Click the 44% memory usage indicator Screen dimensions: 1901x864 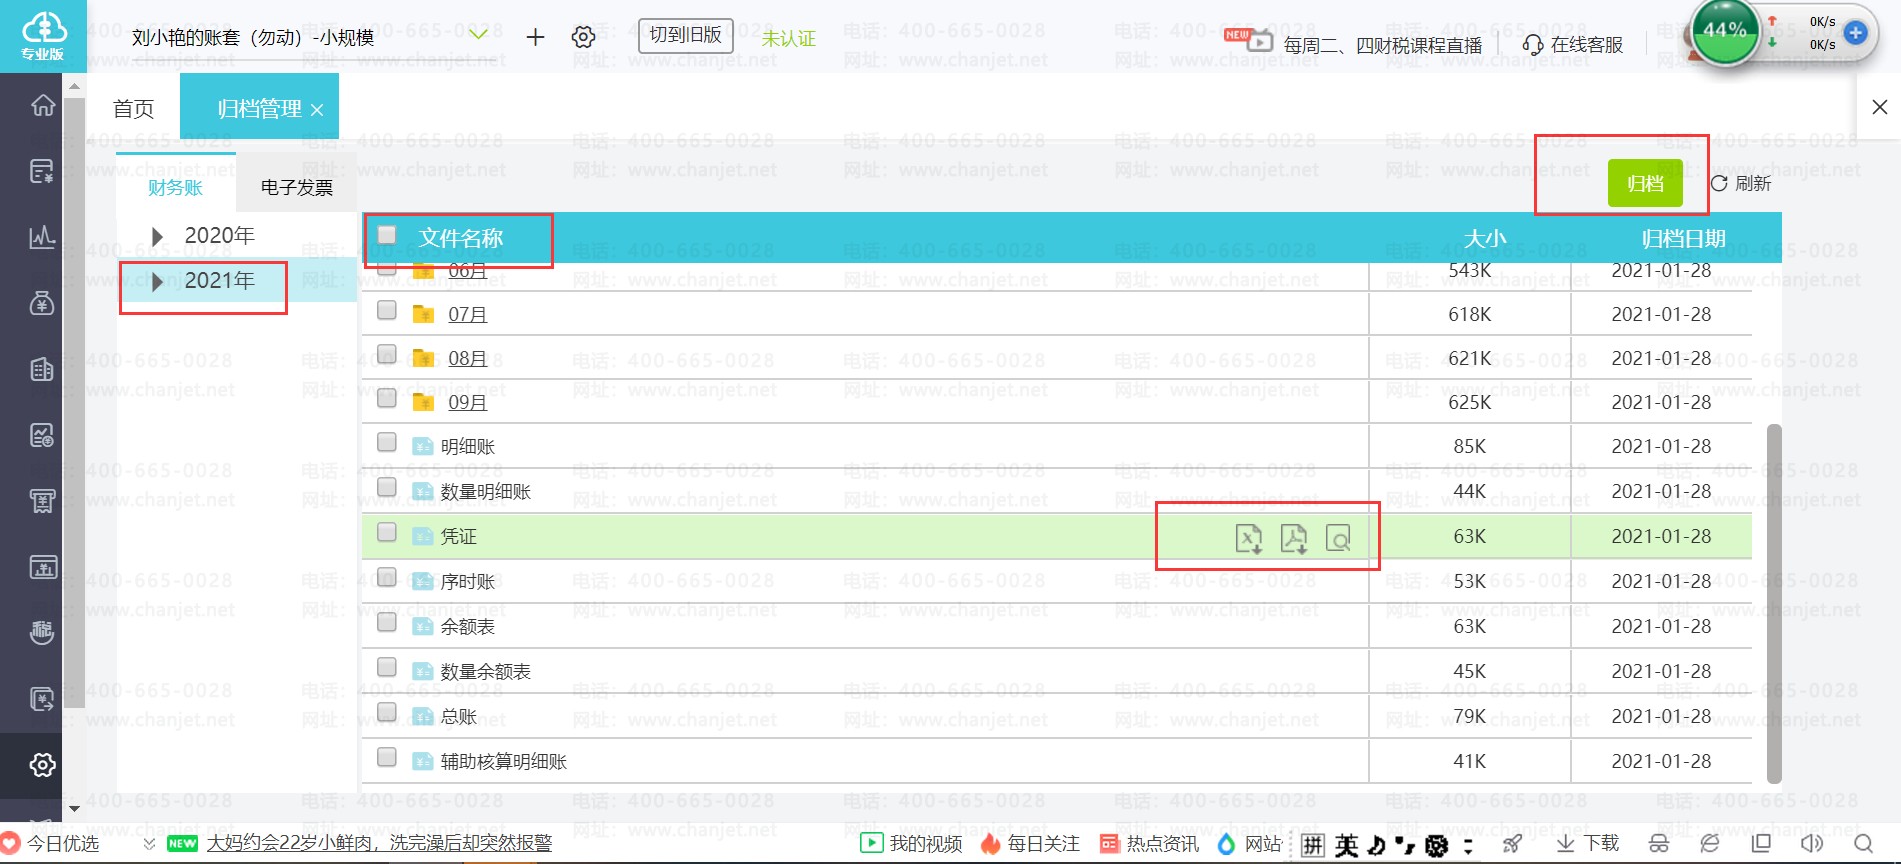pyautogui.click(x=1724, y=31)
